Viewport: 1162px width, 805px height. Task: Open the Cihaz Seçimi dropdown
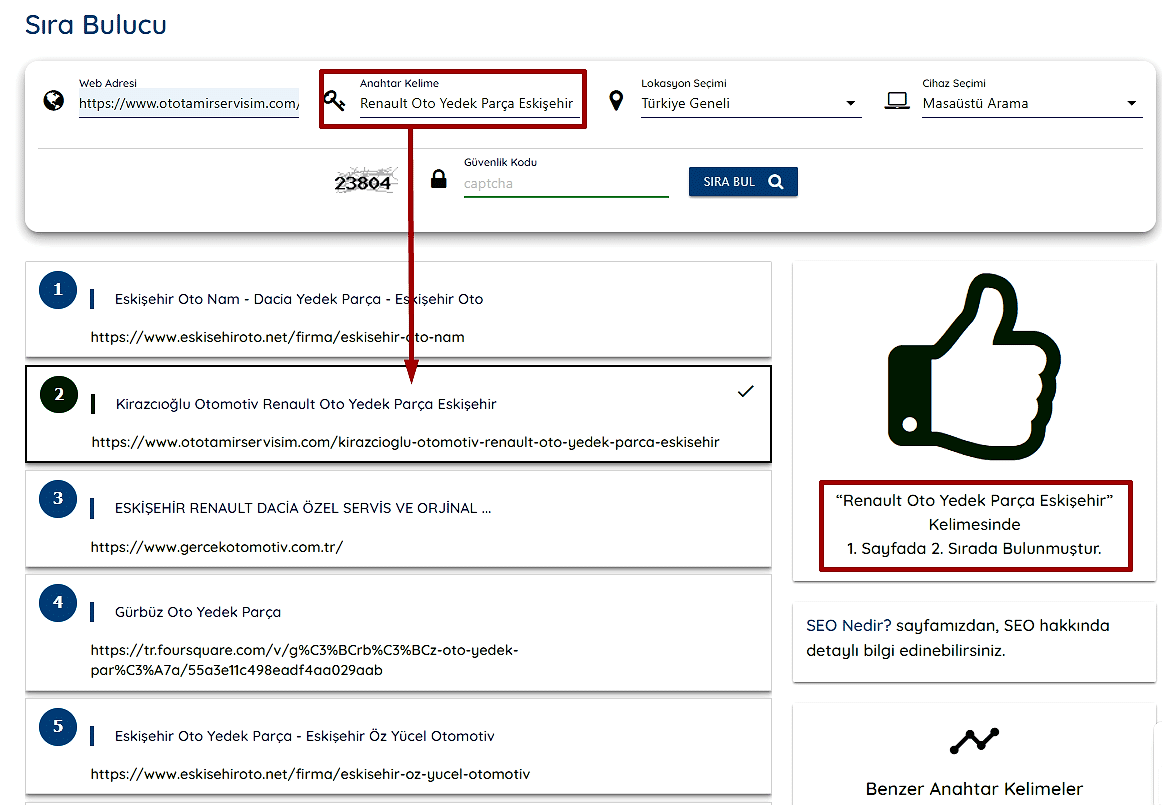1031,103
